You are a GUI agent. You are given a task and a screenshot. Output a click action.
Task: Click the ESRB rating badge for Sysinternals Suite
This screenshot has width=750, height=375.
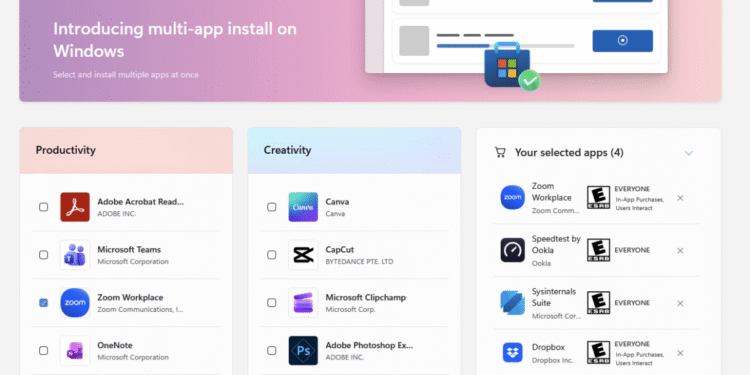tap(598, 303)
